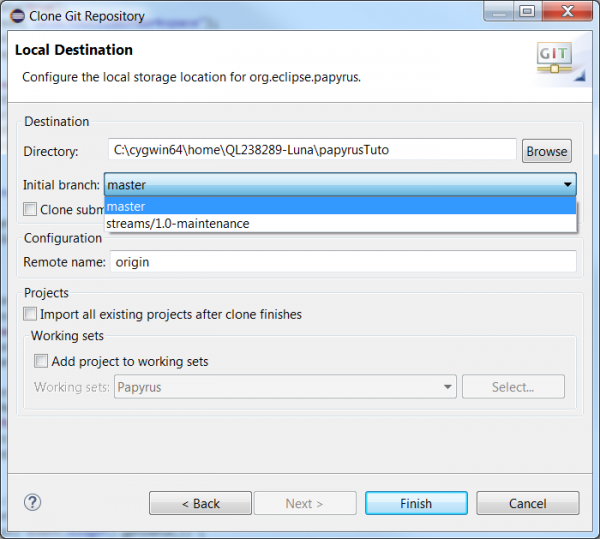Minimize the Clone Git Repository dialog
The width and height of the screenshot is (600, 539).
[499, 11]
